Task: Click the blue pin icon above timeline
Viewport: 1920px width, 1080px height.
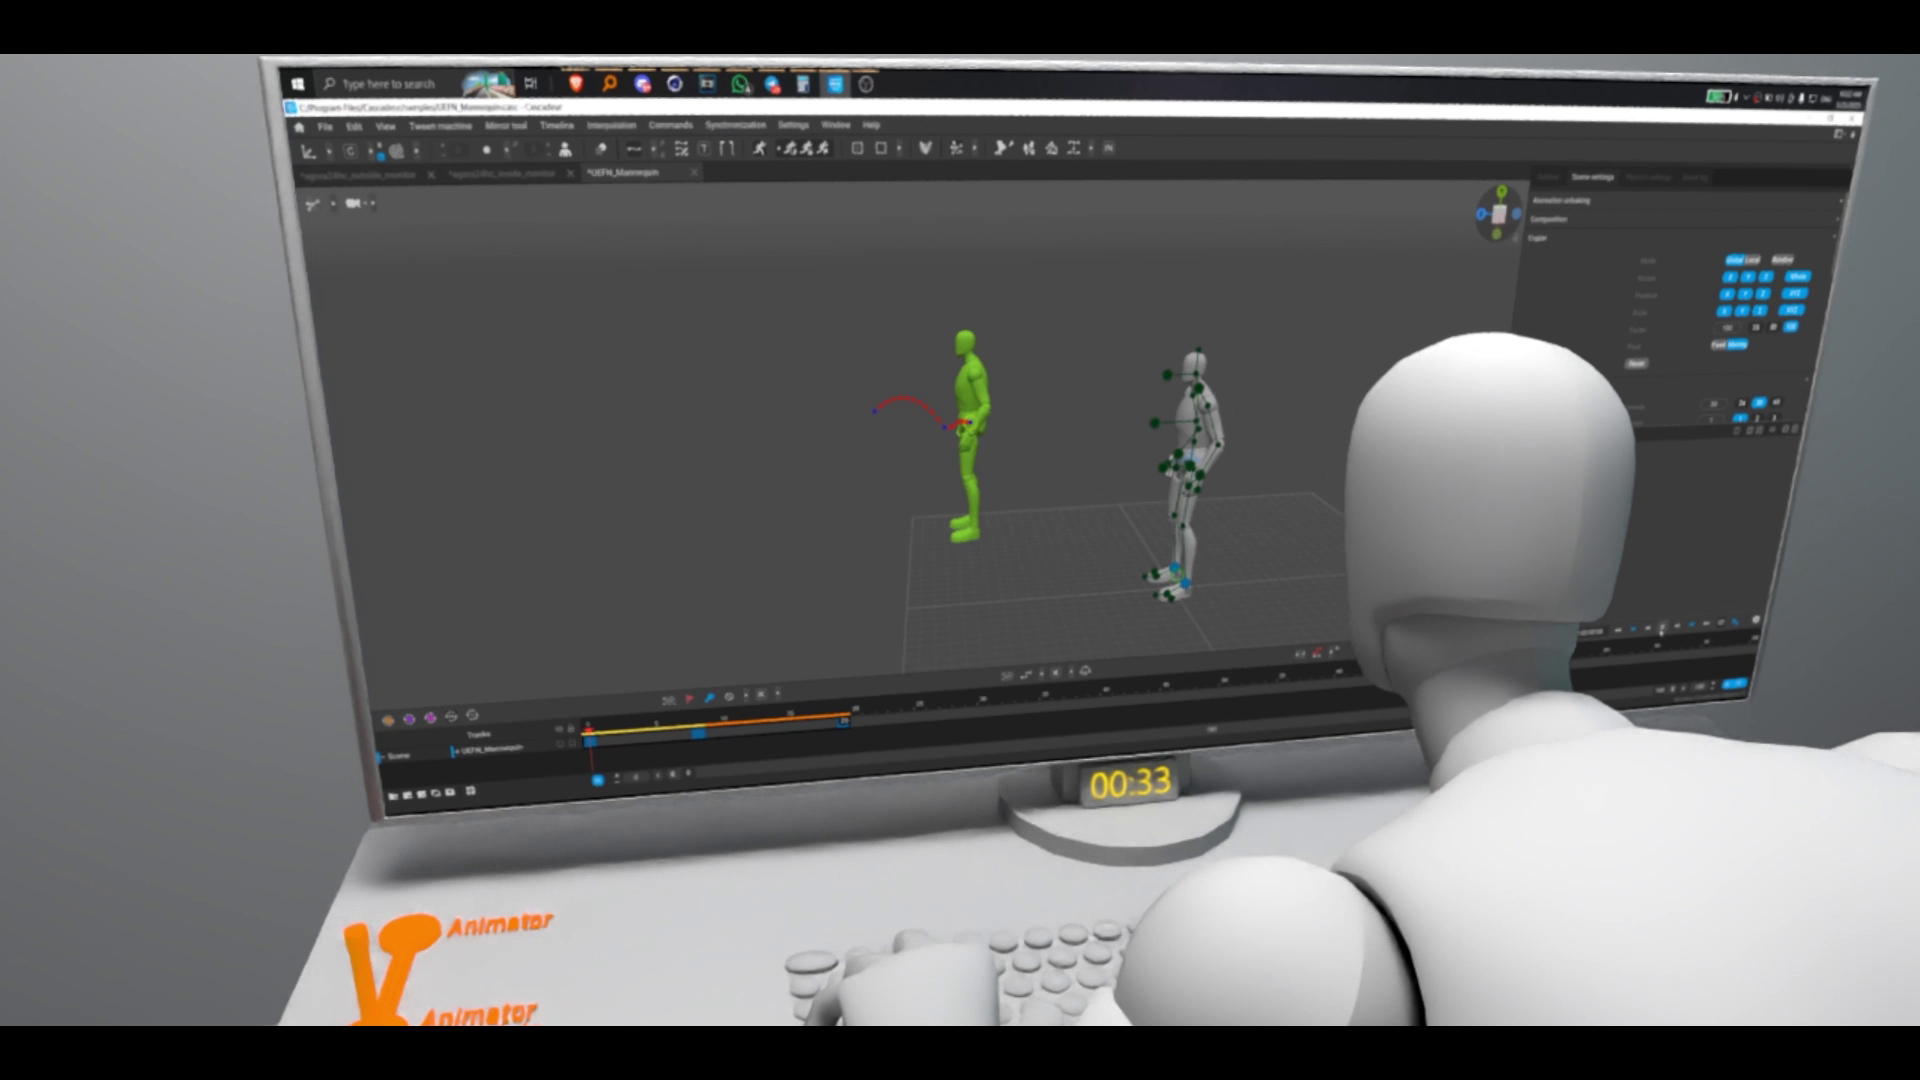Action: (709, 698)
